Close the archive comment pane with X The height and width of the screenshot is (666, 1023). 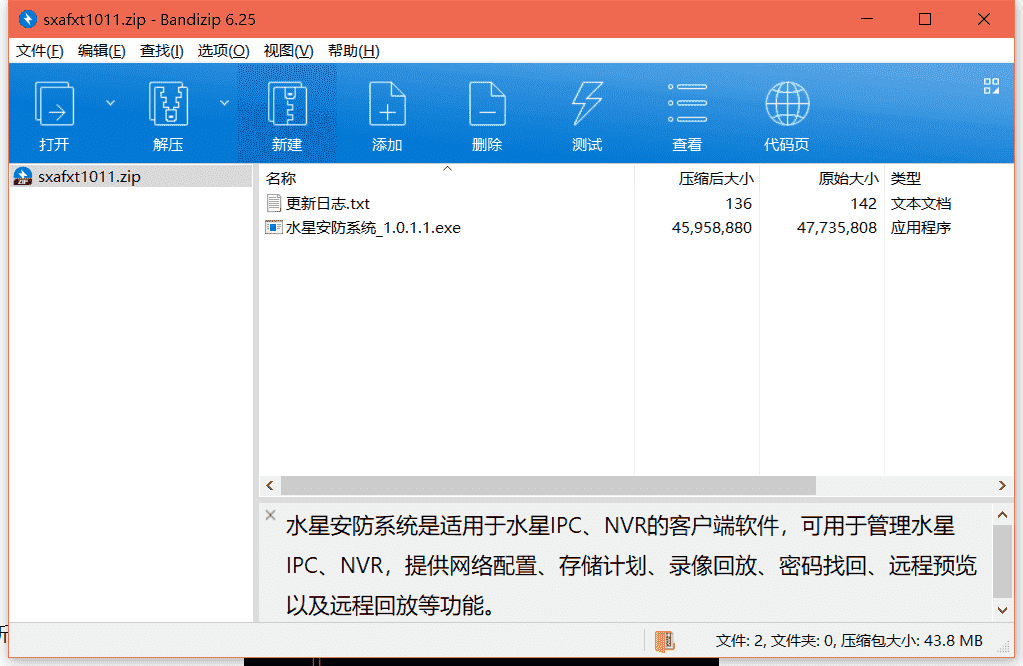[270, 515]
